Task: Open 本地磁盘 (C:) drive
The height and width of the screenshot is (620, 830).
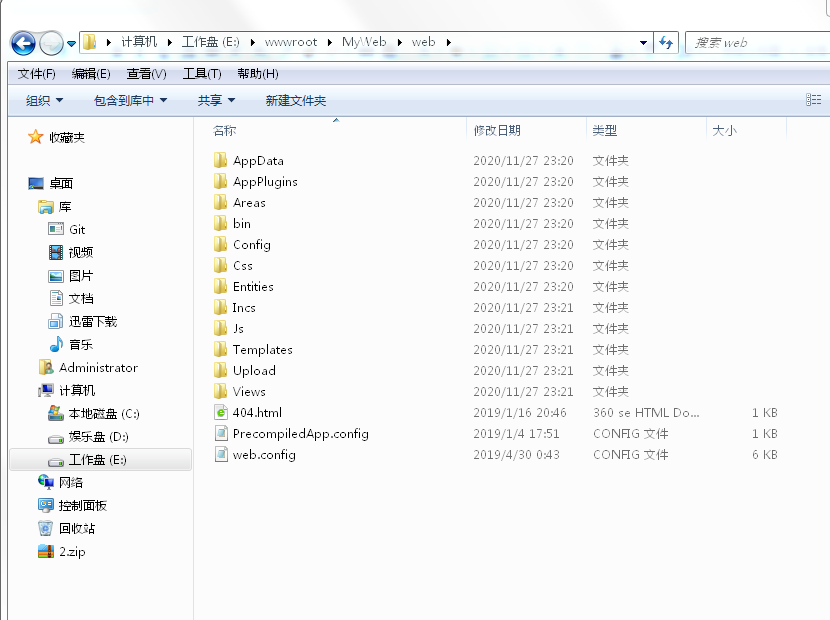Action: point(96,413)
